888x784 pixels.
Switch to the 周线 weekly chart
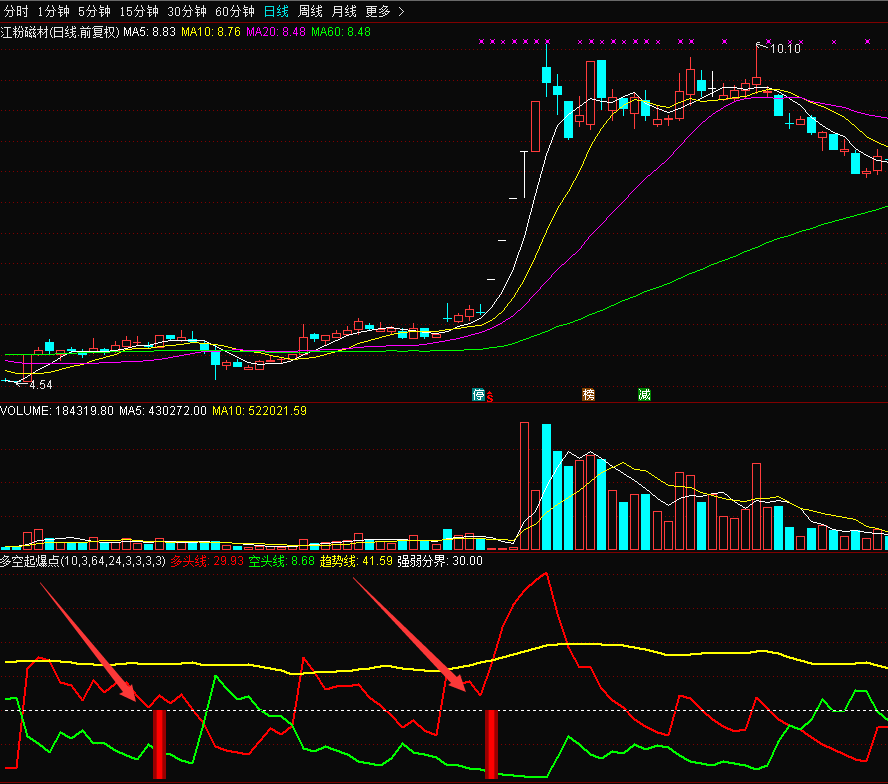pos(310,11)
